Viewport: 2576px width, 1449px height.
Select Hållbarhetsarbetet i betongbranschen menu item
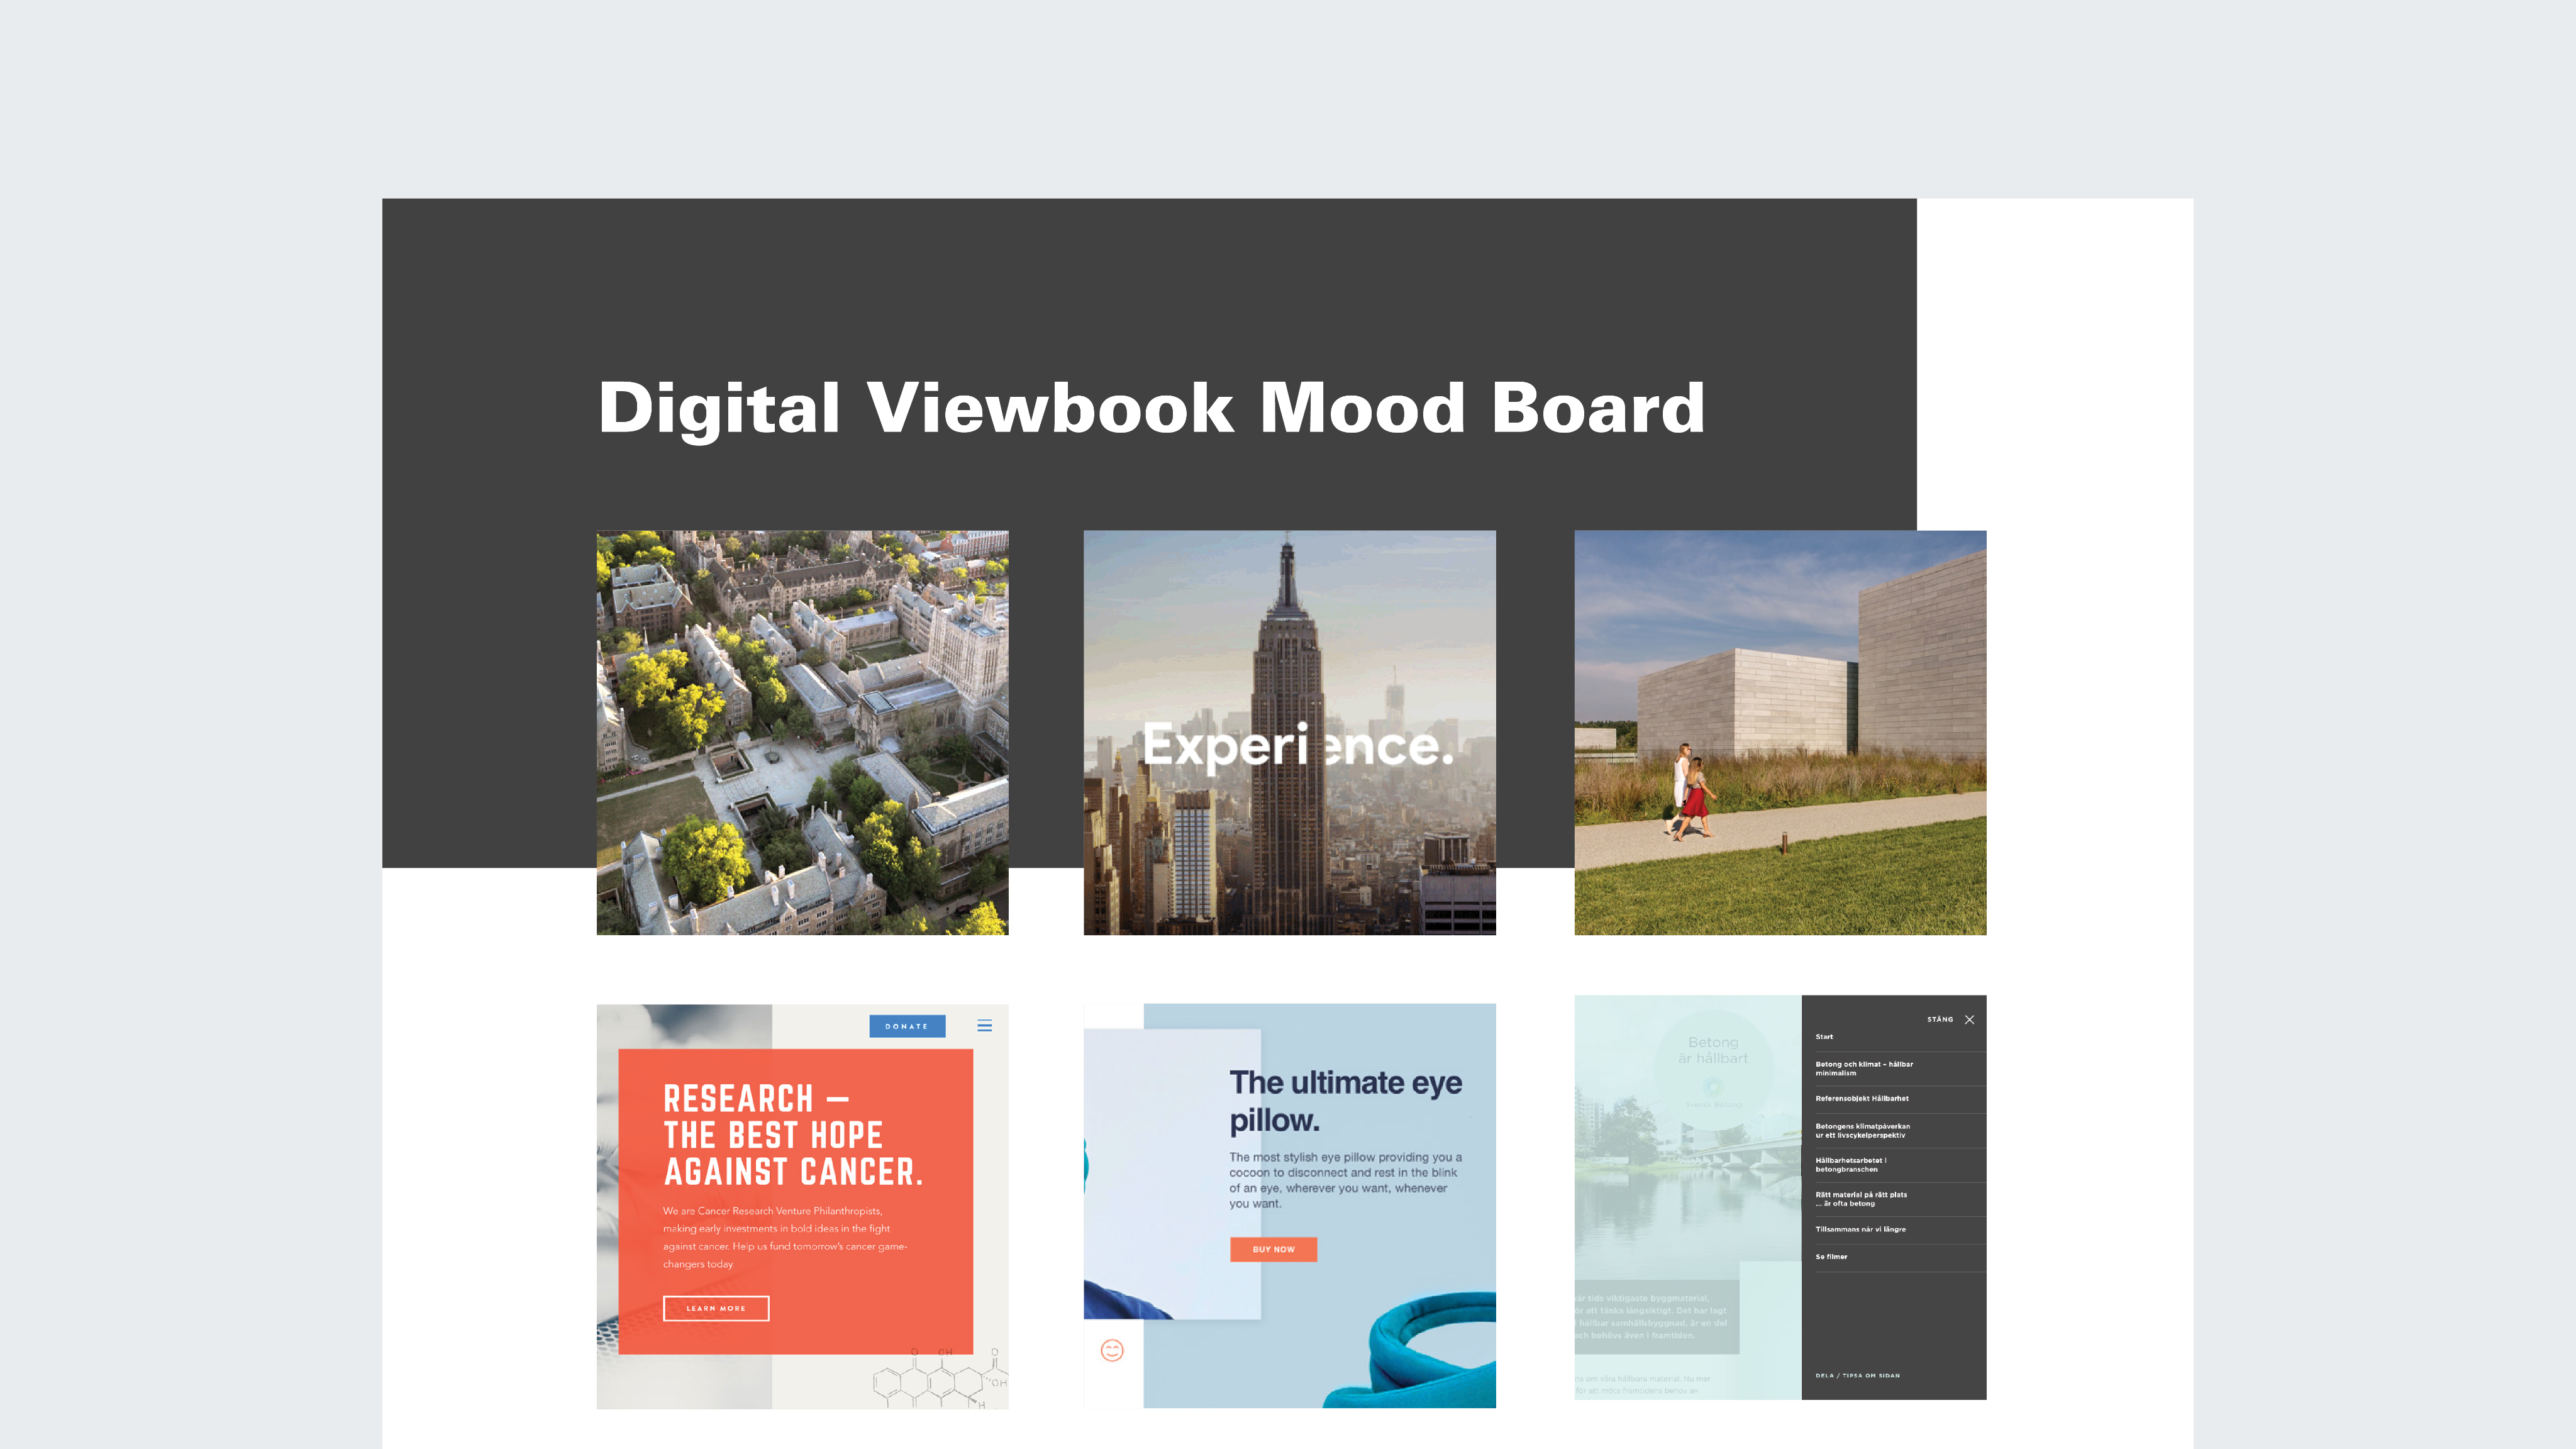click(1850, 1164)
